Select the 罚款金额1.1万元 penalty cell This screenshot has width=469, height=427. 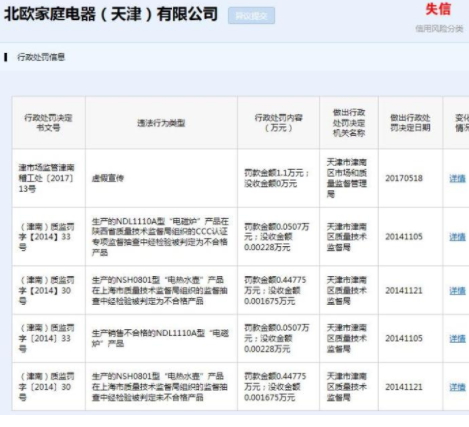277,178
